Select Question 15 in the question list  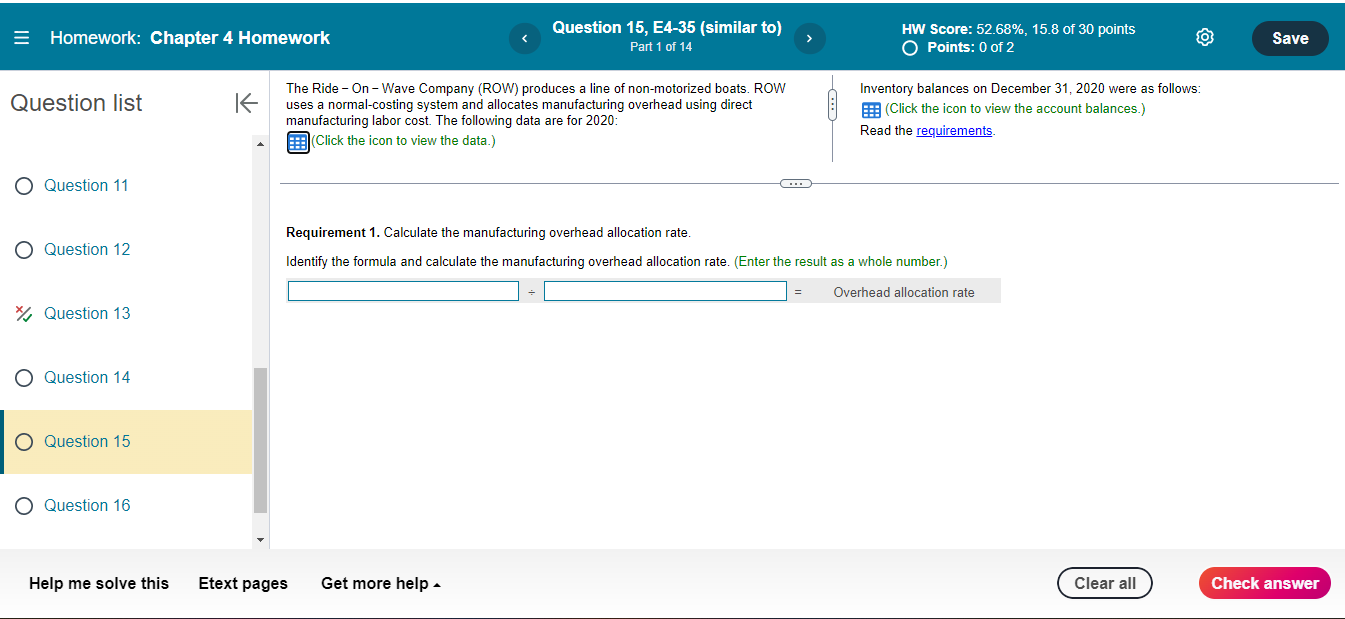(86, 441)
